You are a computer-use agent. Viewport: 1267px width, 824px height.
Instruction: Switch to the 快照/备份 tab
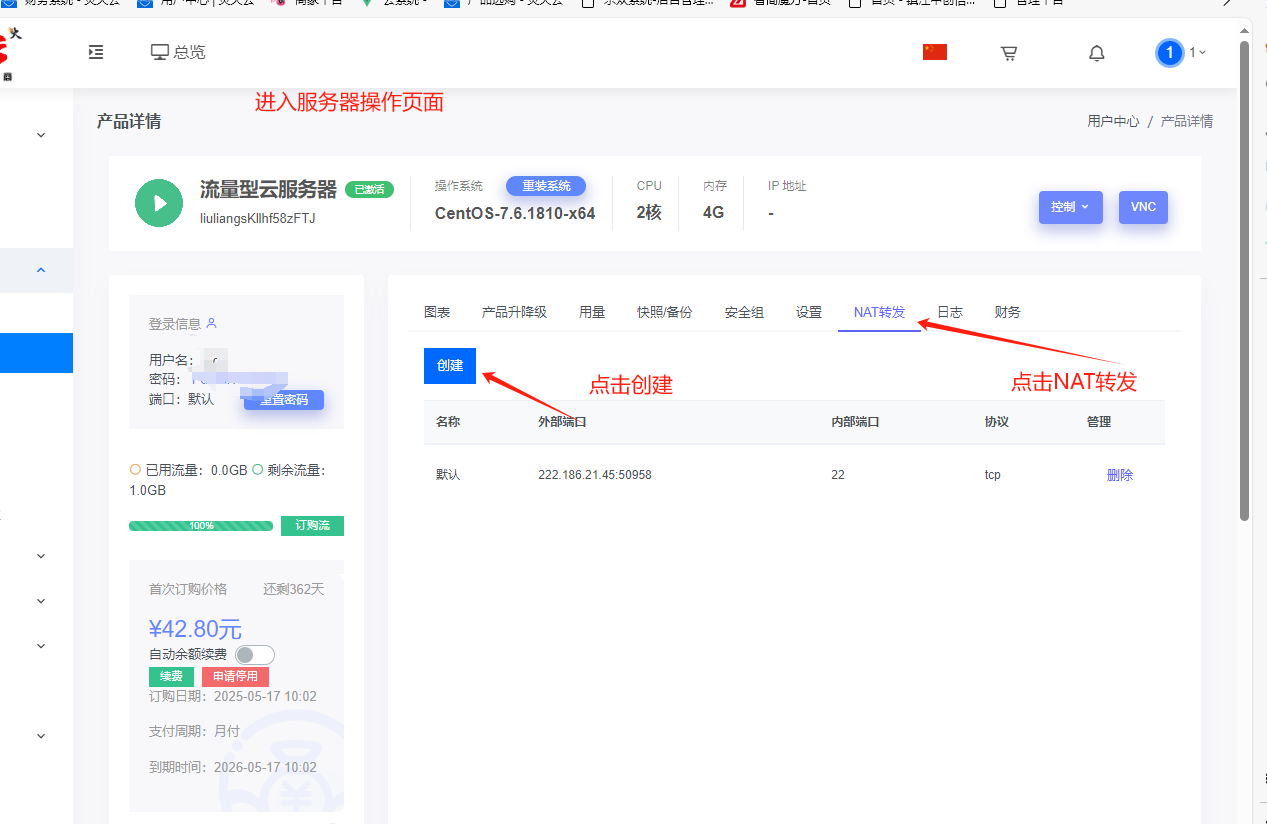click(664, 312)
